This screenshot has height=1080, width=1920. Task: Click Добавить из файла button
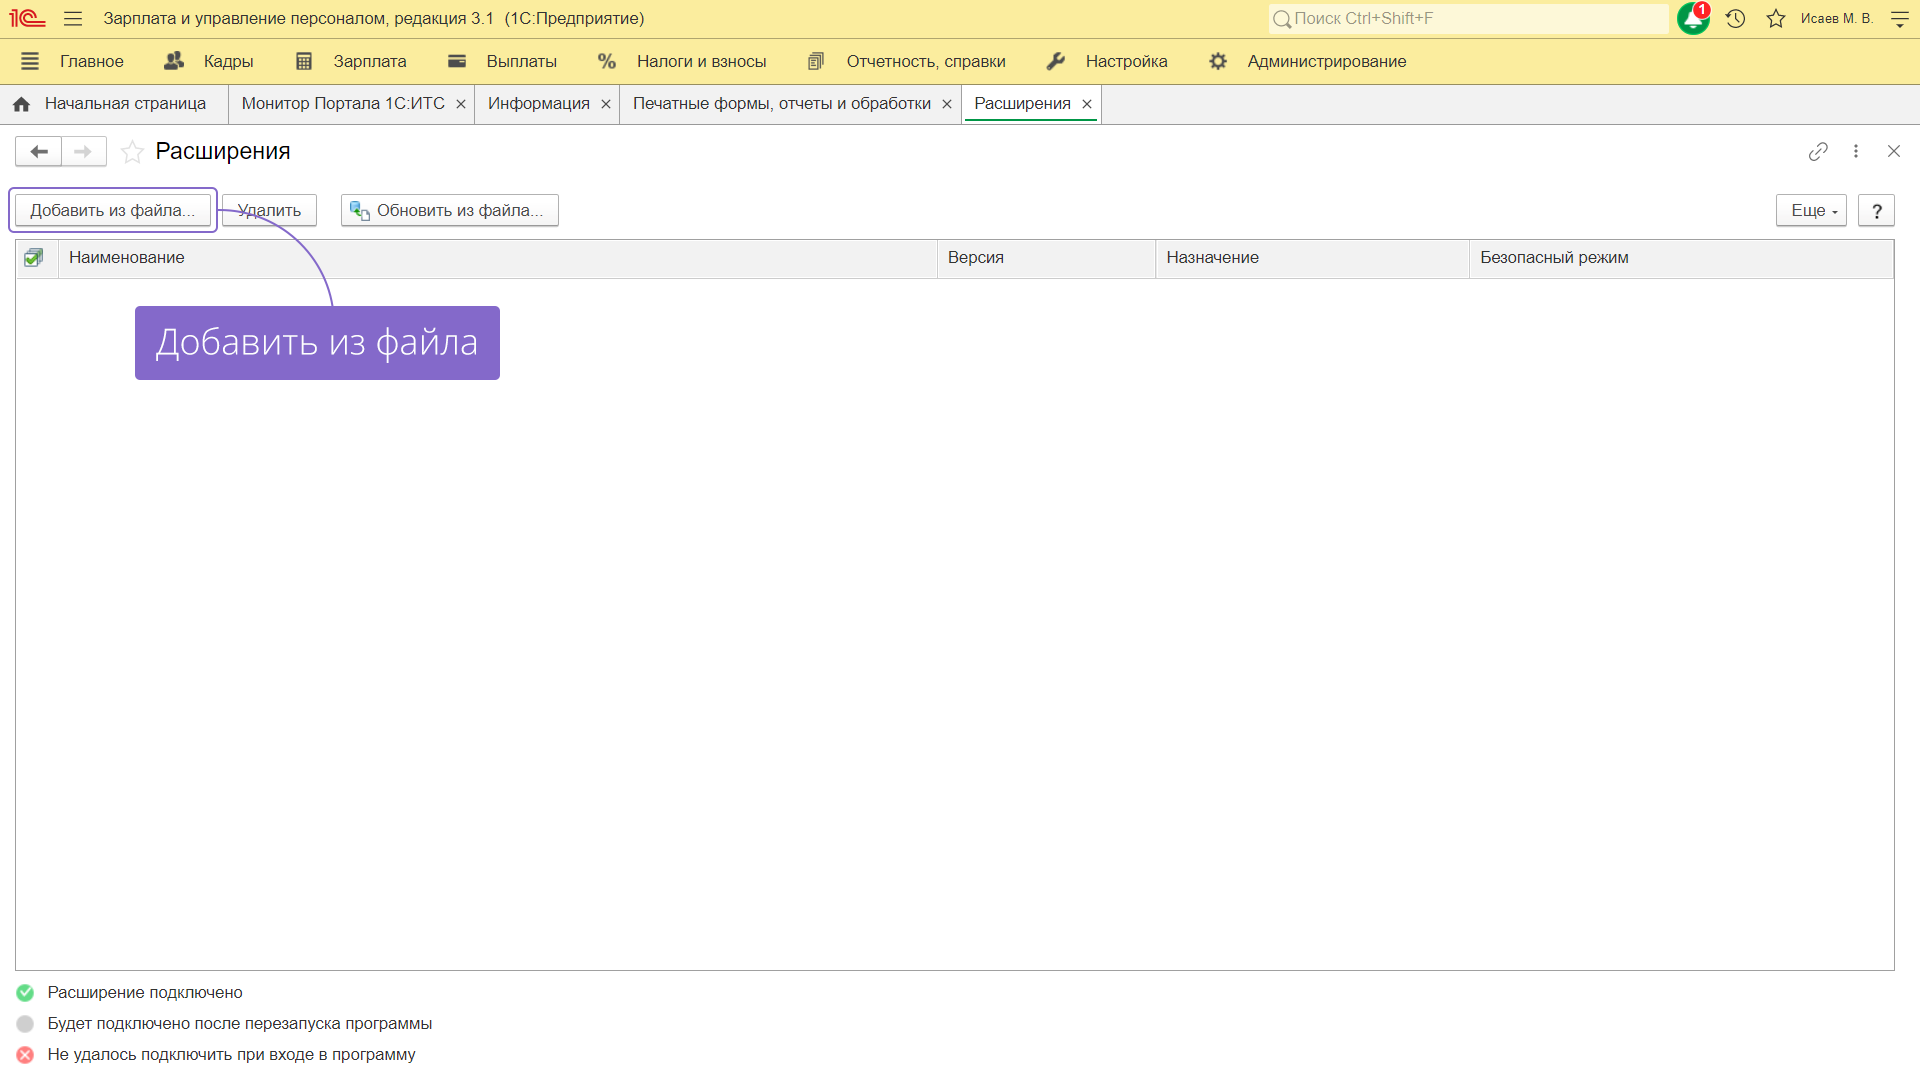coord(112,210)
